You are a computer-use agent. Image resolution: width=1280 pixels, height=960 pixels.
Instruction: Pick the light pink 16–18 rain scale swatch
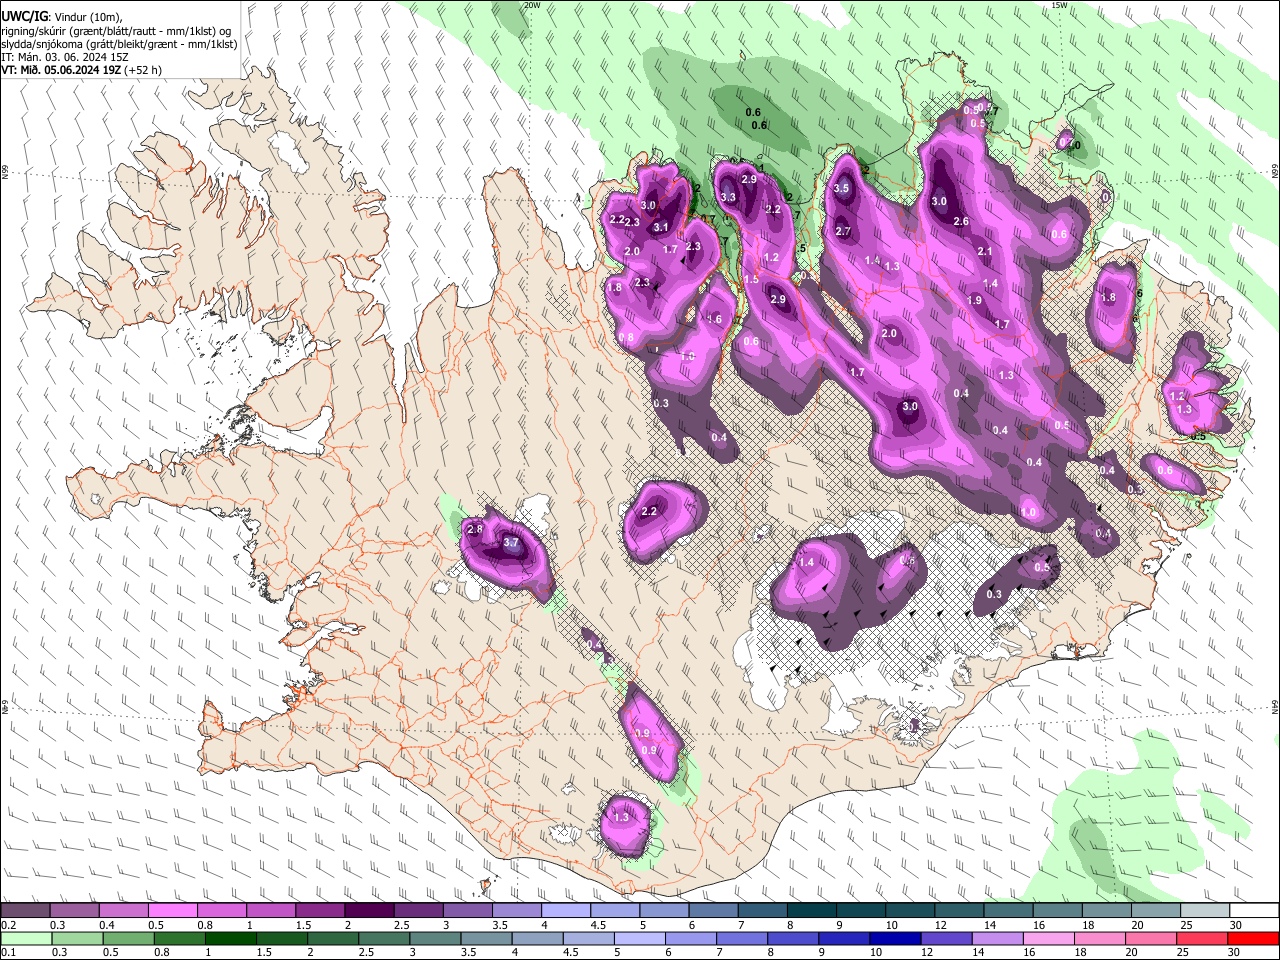[1047, 938]
